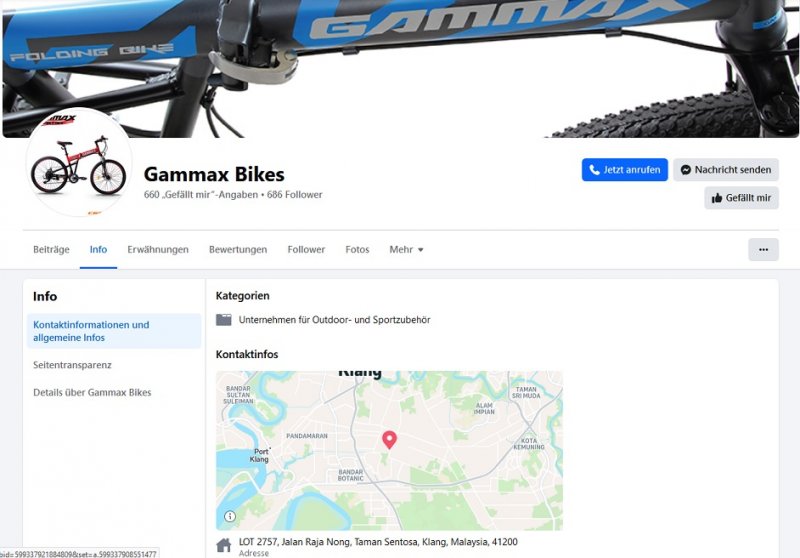Click the phone icon in Jetzt anrufen

(x=594, y=170)
